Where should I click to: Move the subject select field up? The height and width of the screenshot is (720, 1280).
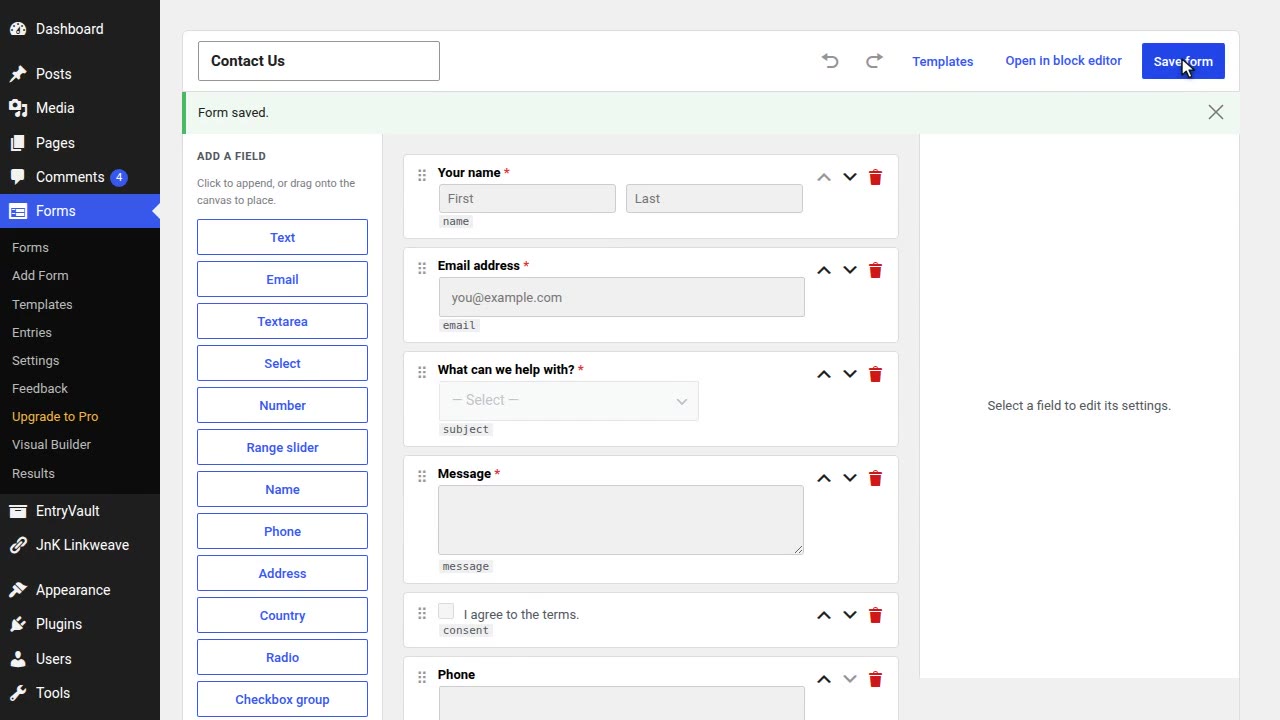[x=824, y=374]
